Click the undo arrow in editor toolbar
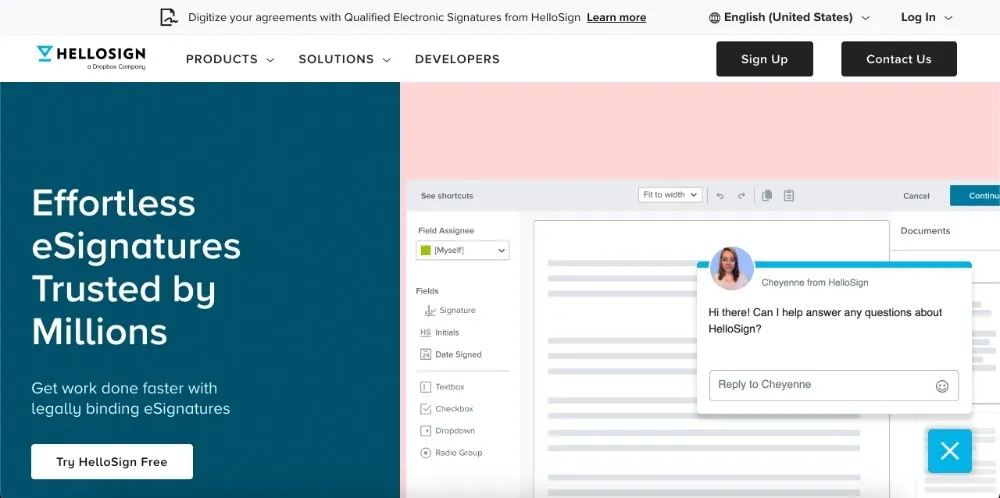 [x=720, y=196]
